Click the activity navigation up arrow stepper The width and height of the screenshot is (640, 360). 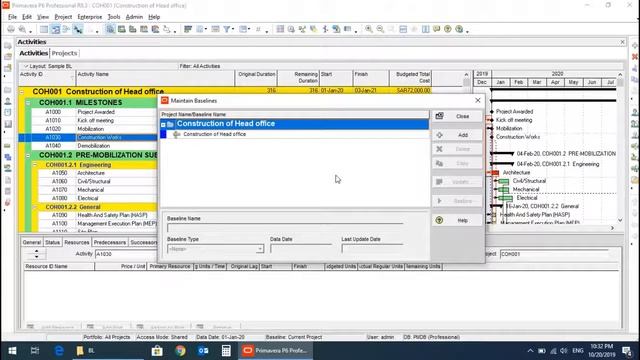[x=37, y=251]
